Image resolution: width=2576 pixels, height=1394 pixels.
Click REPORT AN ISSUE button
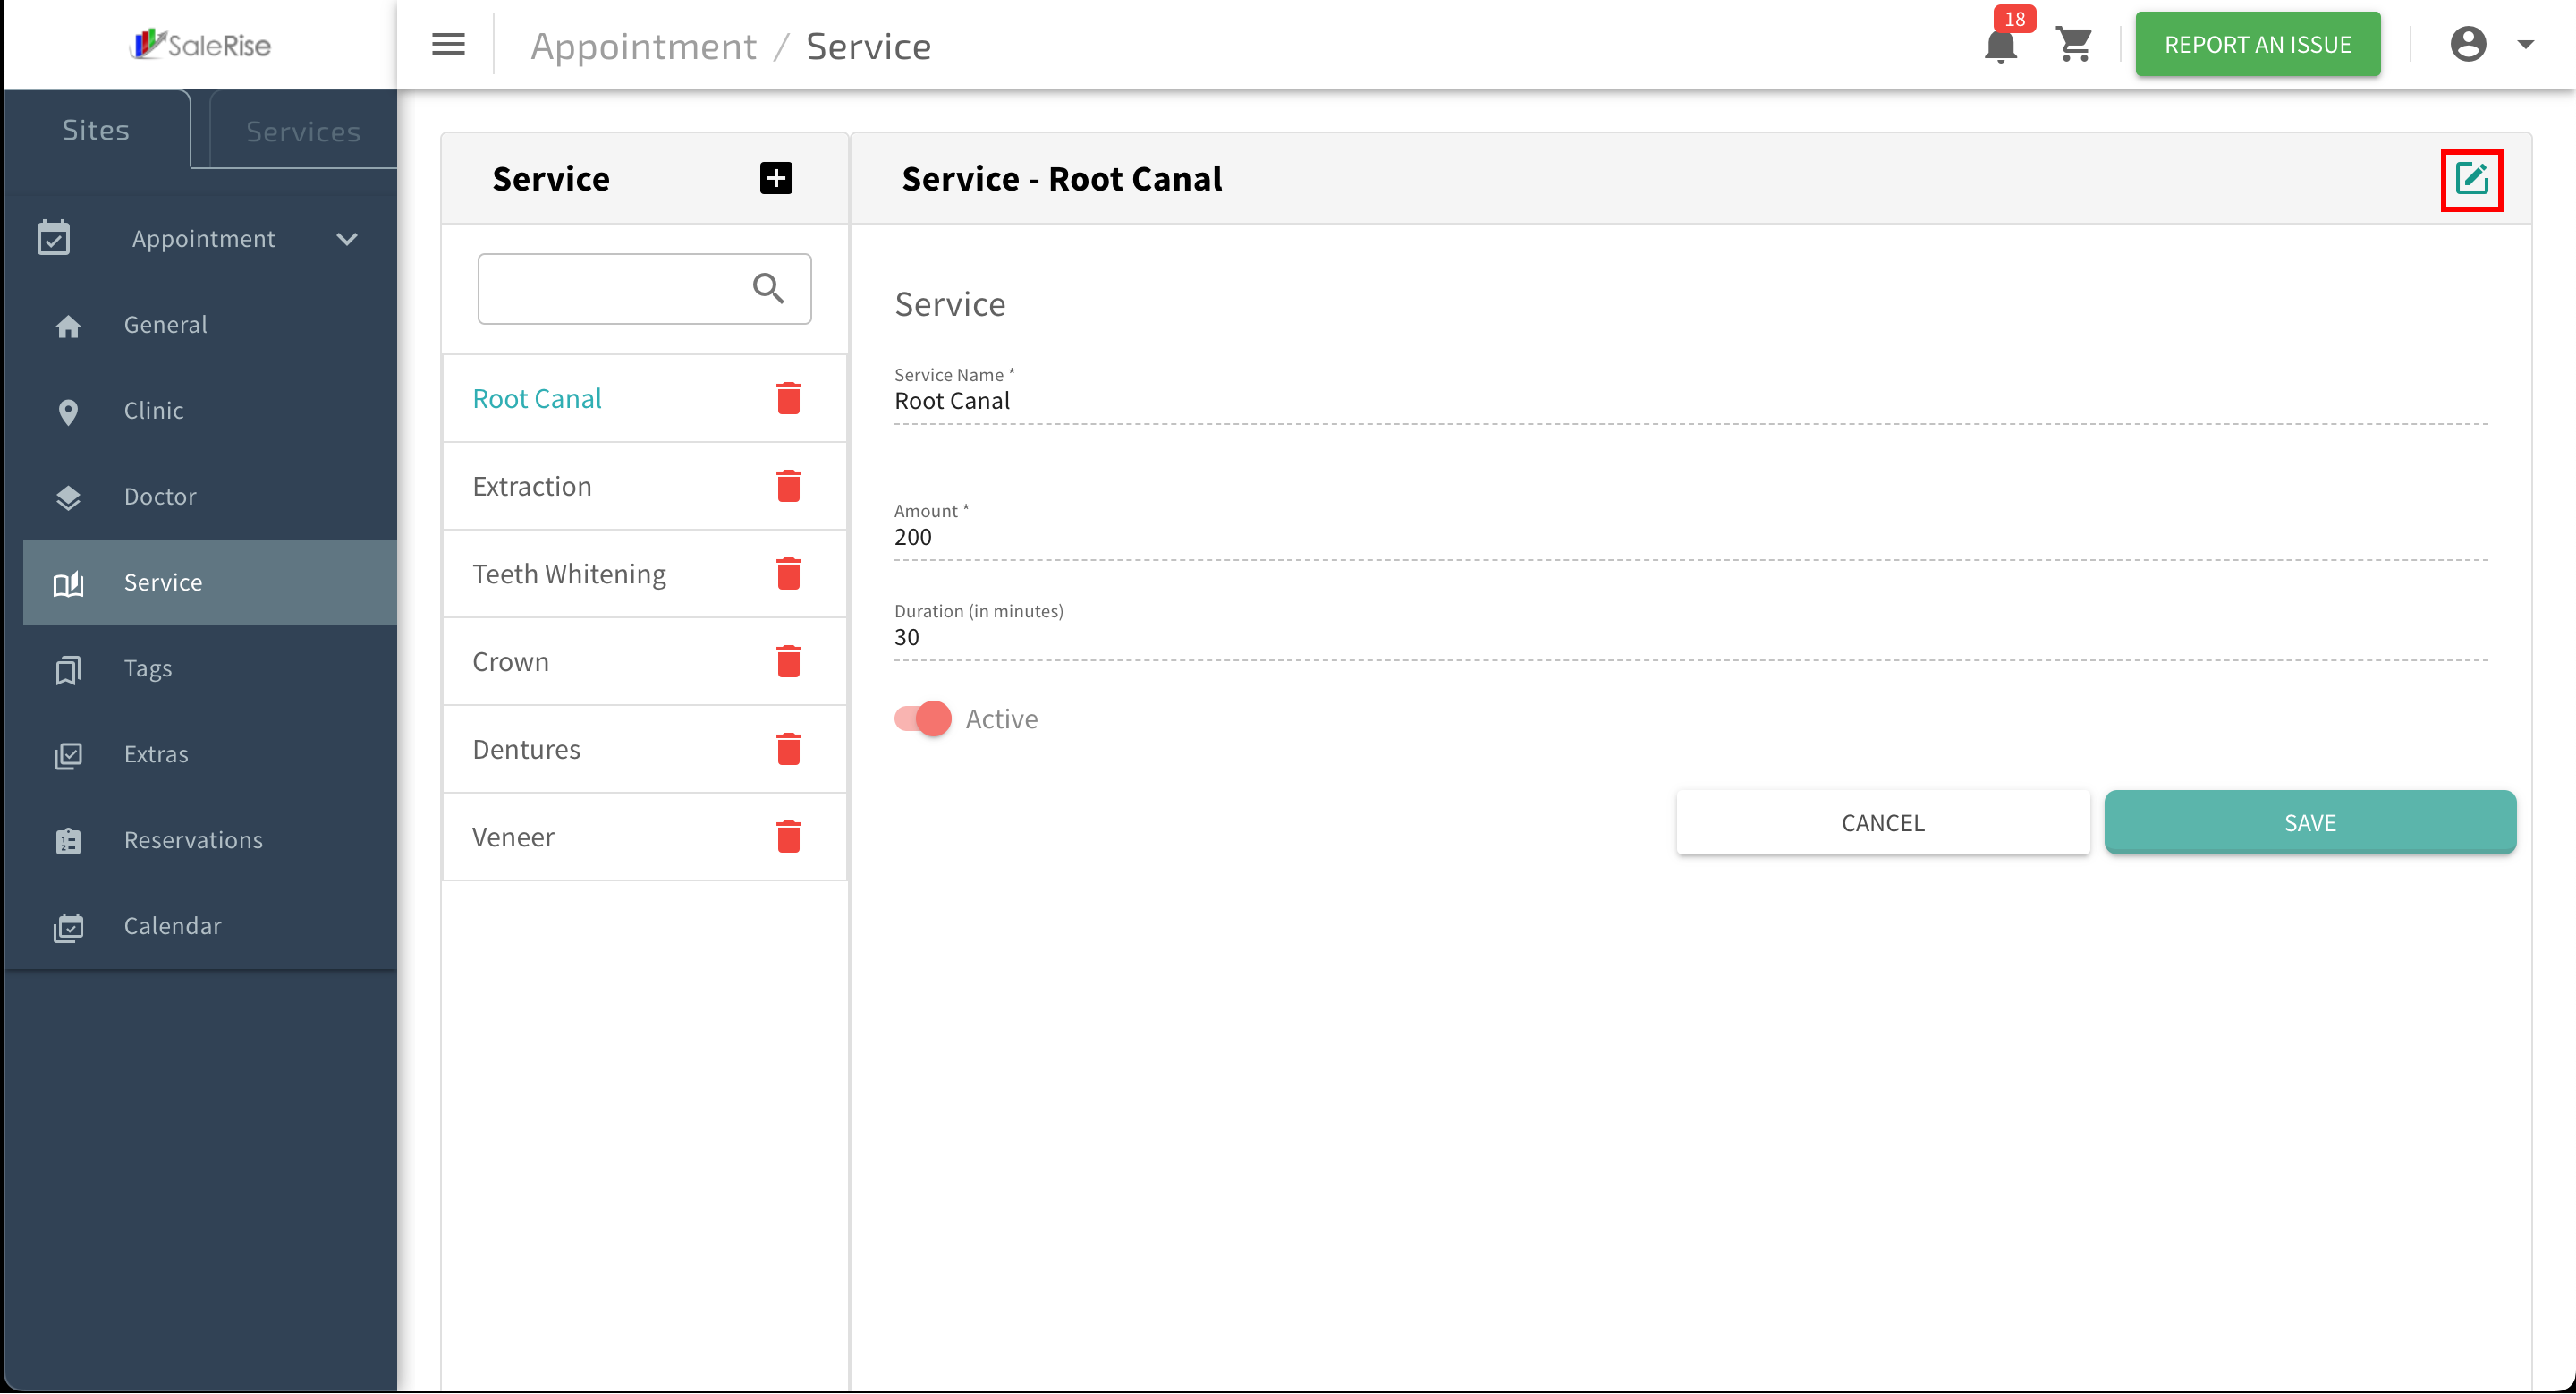(x=2258, y=45)
